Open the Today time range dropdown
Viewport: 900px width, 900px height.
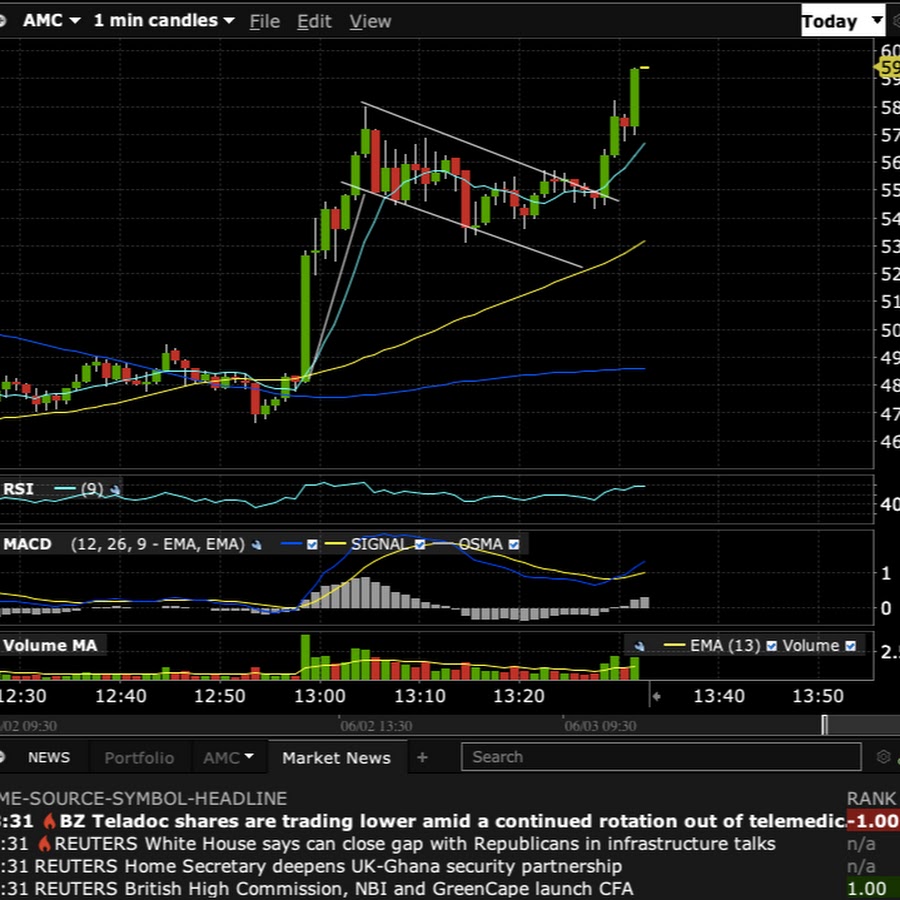click(842, 21)
